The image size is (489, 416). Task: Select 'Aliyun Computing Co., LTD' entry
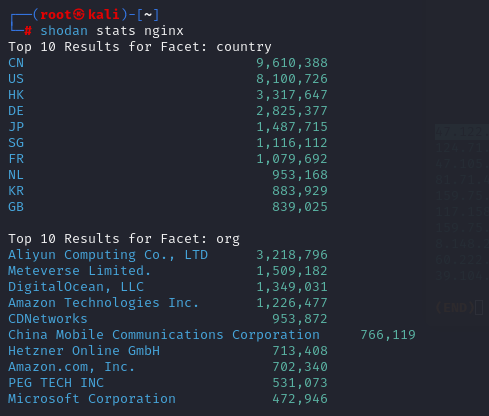(108, 255)
